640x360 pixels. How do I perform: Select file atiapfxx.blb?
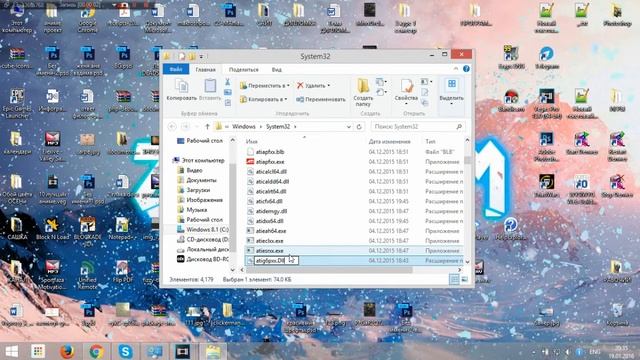[x=270, y=152]
